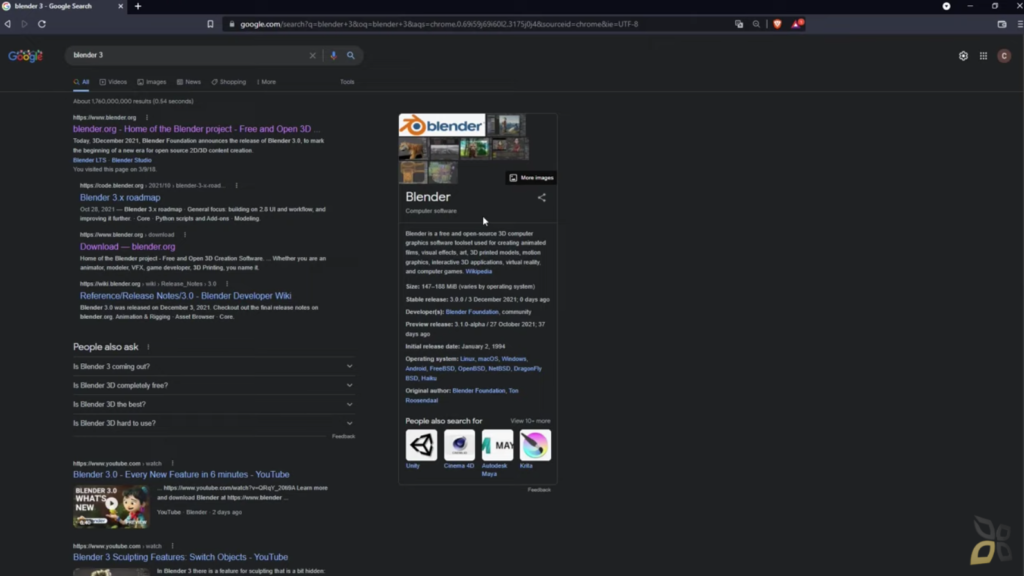Select Krita thumbnail
Viewport: 1024px width, 576px height.
click(x=535, y=445)
